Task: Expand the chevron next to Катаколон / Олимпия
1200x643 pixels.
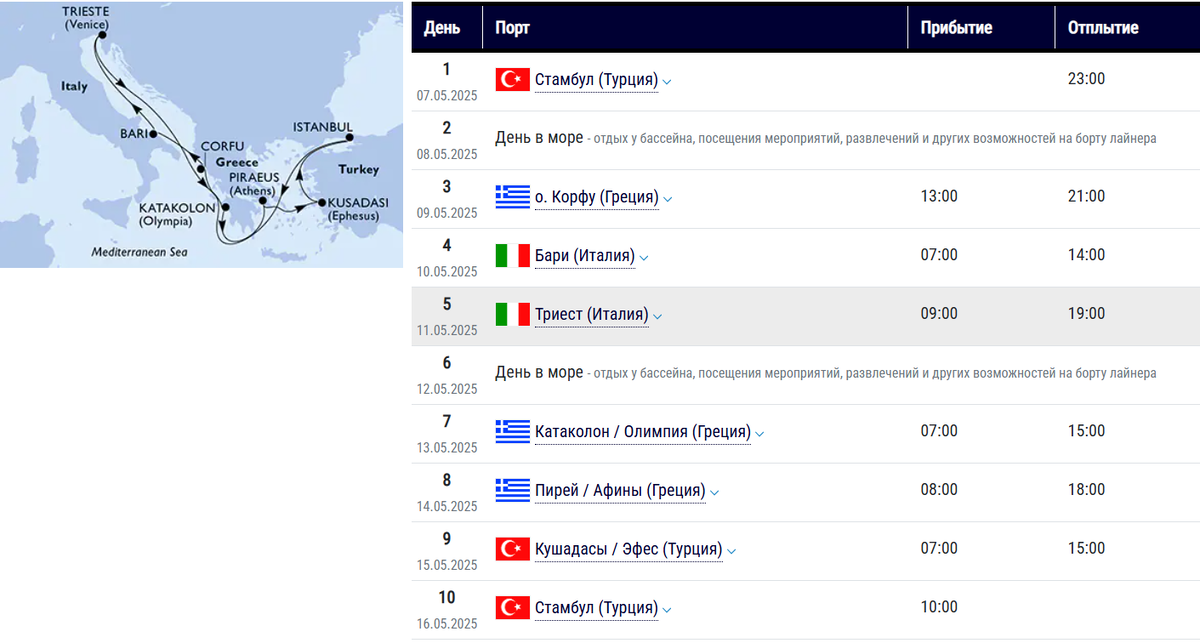Action: 760,433
